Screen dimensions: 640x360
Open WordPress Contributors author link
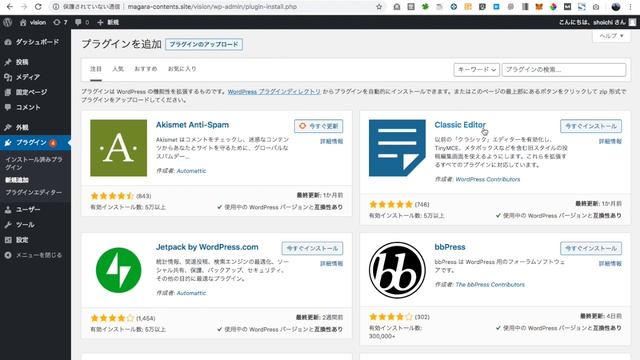pyautogui.click(x=487, y=179)
